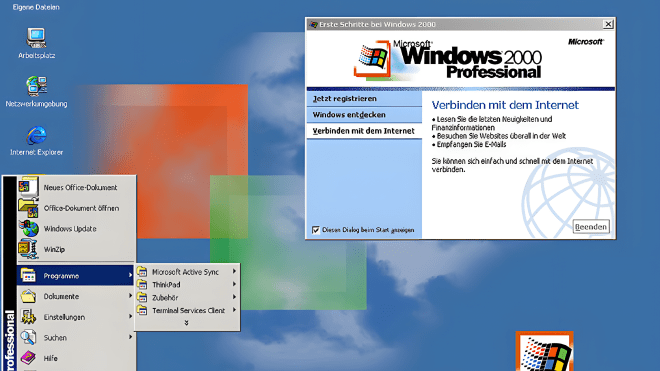Click the 'Office-Dokument öffnen' label
The height and width of the screenshot is (371, 660).
(x=81, y=208)
